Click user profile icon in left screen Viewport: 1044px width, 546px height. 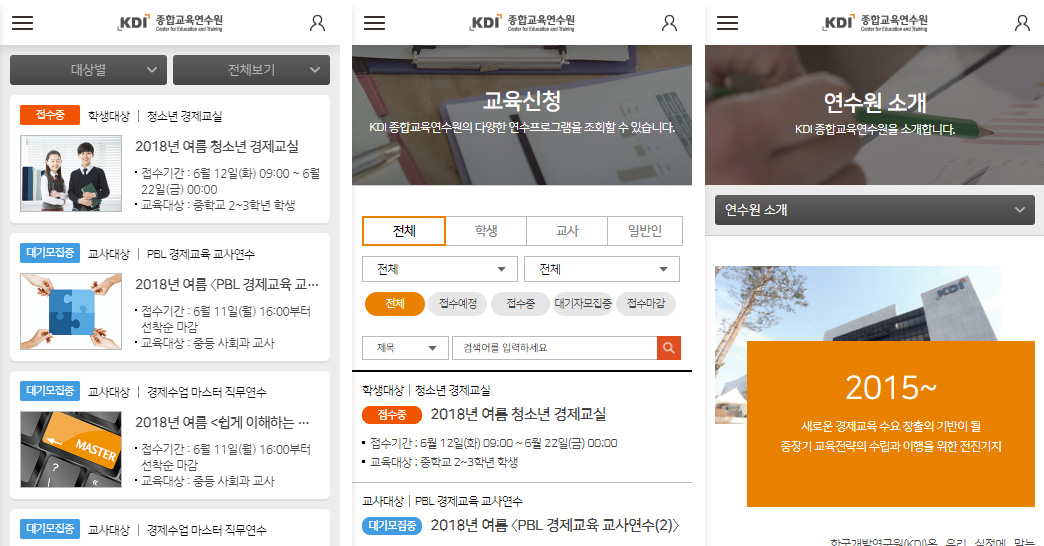(x=318, y=23)
